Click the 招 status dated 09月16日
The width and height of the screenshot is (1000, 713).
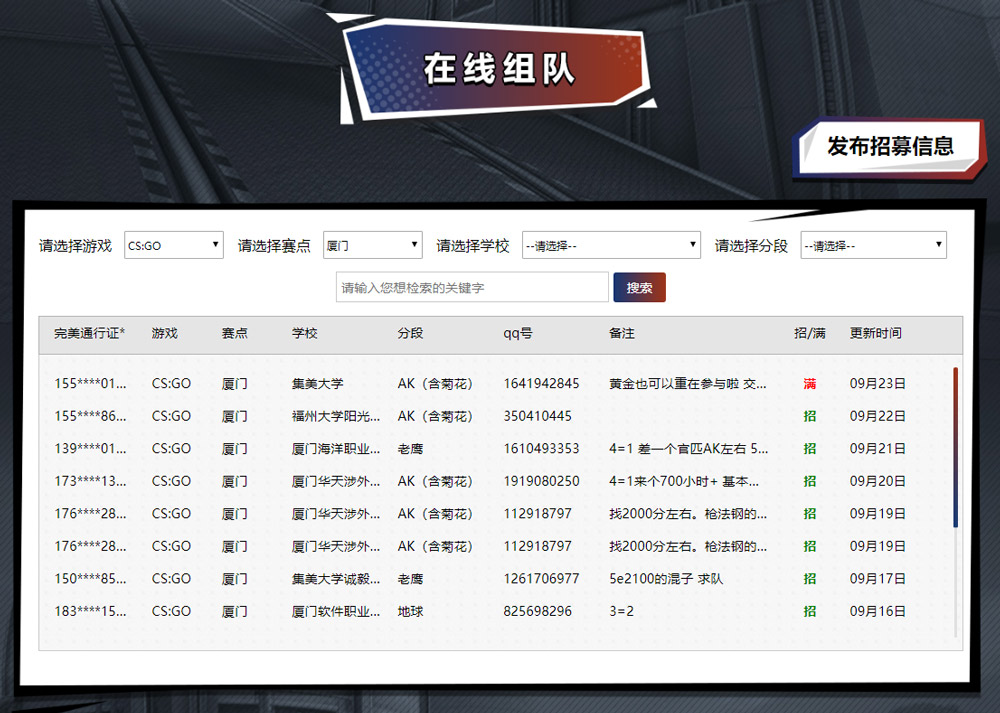click(x=811, y=611)
